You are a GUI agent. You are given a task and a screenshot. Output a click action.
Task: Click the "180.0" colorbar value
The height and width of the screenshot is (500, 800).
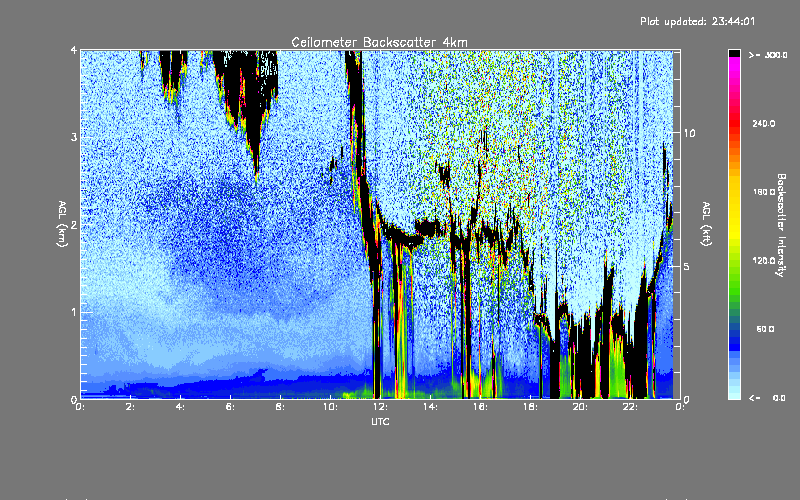click(764, 192)
